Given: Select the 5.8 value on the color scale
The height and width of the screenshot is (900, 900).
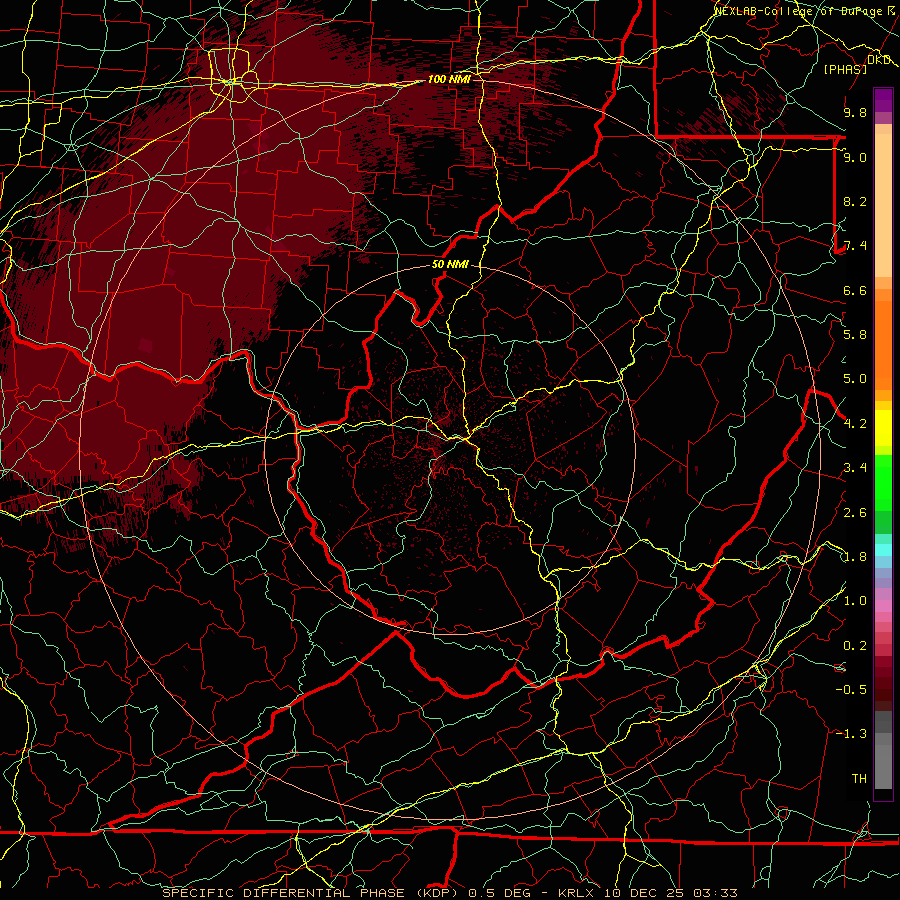Looking at the screenshot, I should (855, 335).
